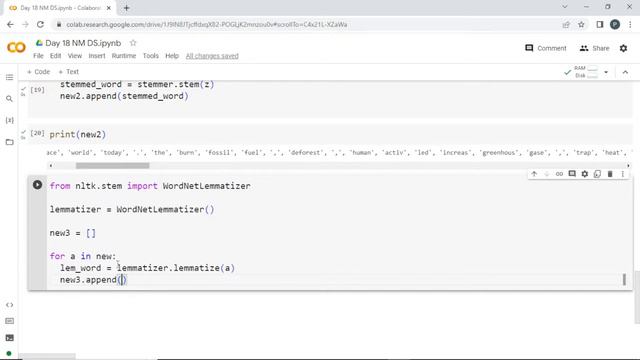The width and height of the screenshot is (640, 360).
Task: Open the Edit menu
Action: 56,56
